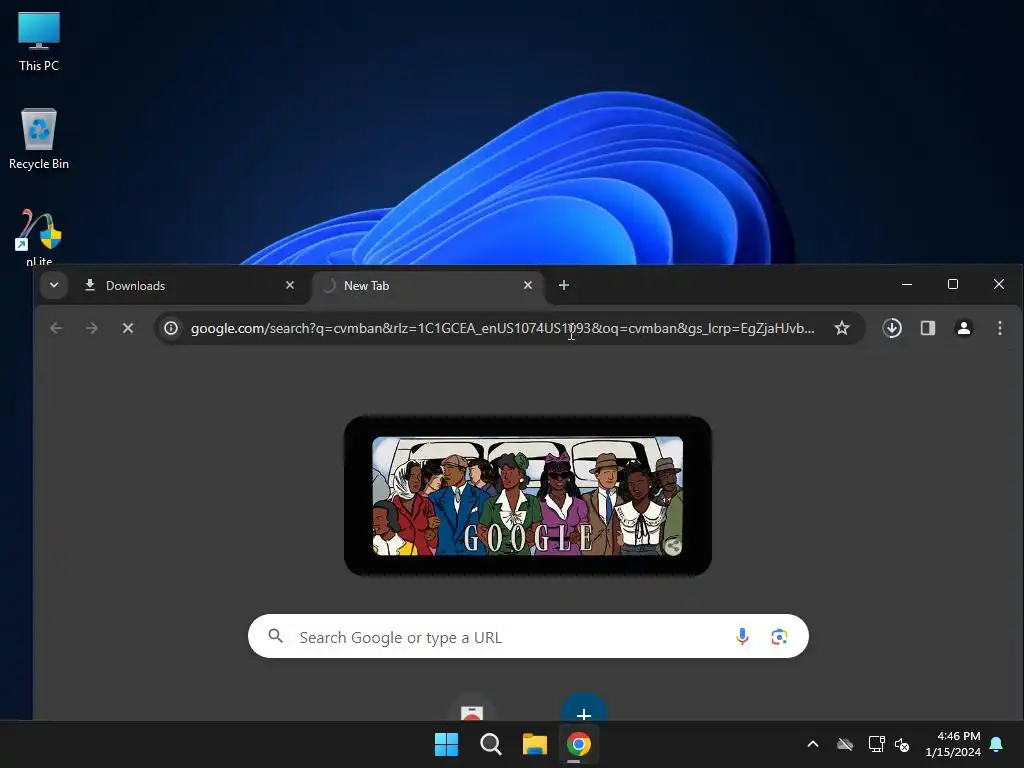Select the nLite desktop shortcut
The image size is (1024, 768).
(x=39, y=236)
